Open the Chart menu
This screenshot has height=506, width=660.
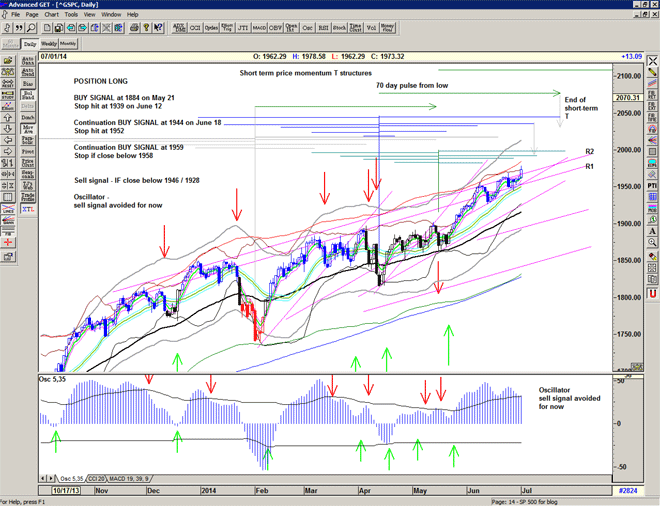point(51,15)
